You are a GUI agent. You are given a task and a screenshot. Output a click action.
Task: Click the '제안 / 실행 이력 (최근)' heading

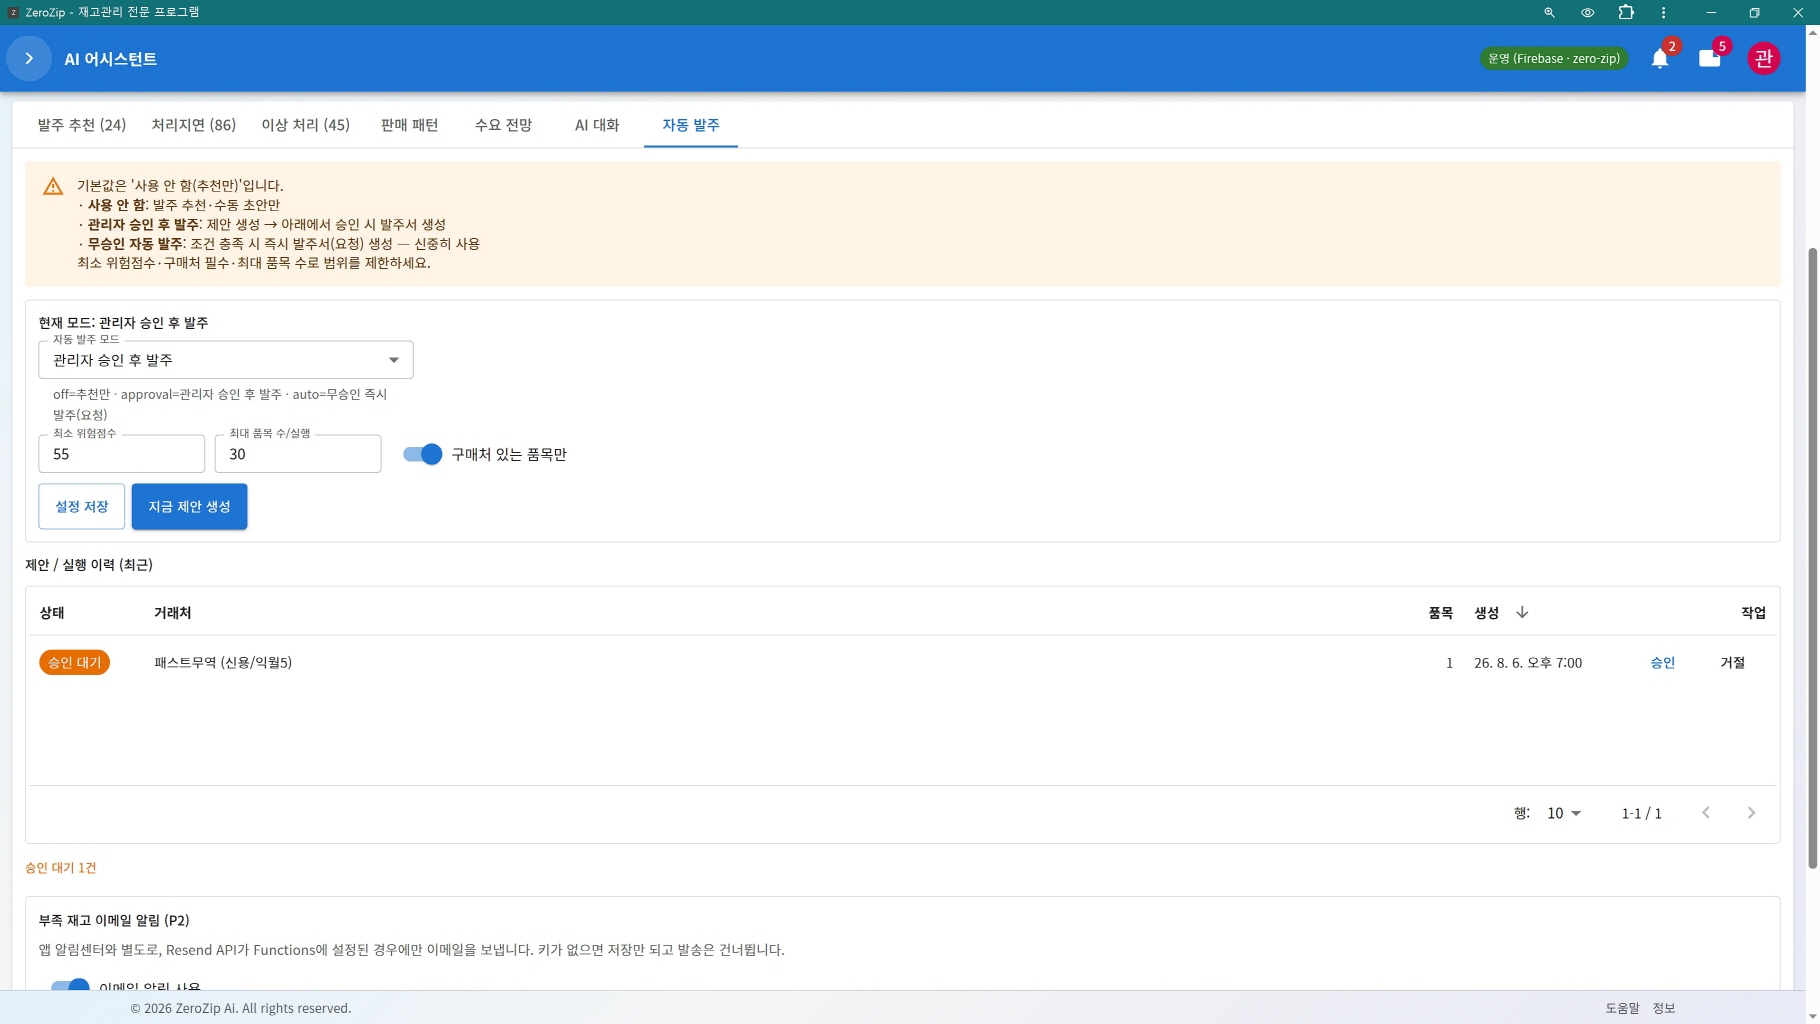coord(89,565)
